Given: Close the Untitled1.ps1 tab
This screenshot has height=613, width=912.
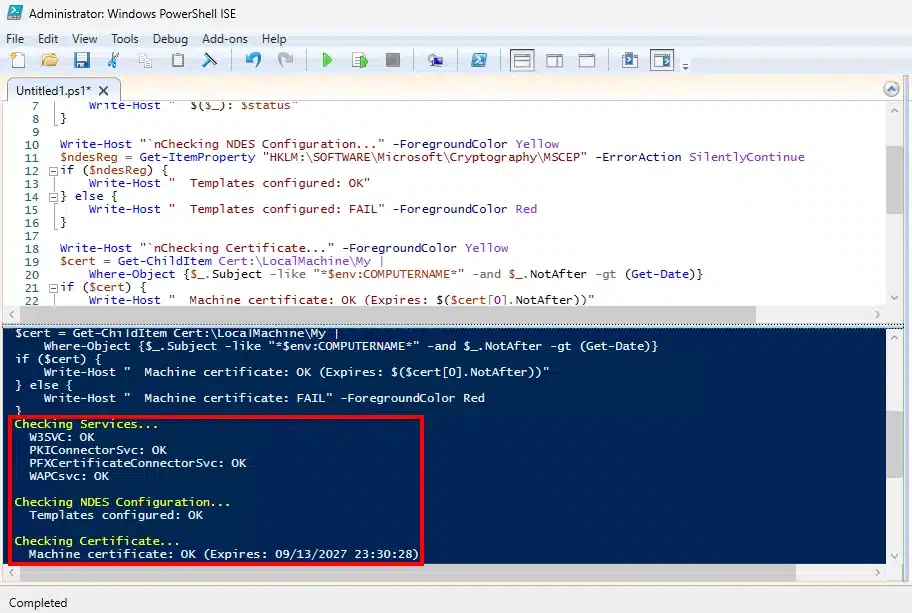Looking at the screenshot, I should (x=103, y=90).
